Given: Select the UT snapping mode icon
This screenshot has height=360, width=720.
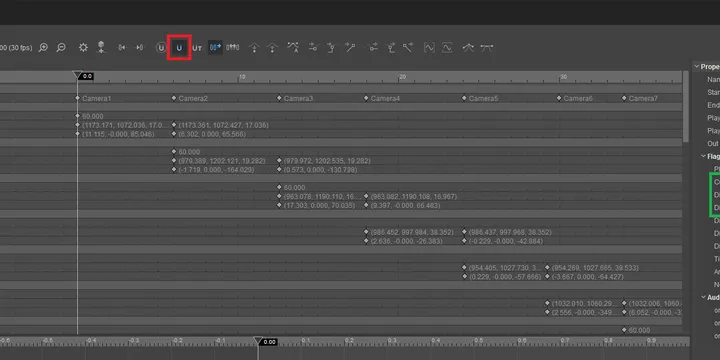Looking at the screenshot, I should [x=197, y=48].
